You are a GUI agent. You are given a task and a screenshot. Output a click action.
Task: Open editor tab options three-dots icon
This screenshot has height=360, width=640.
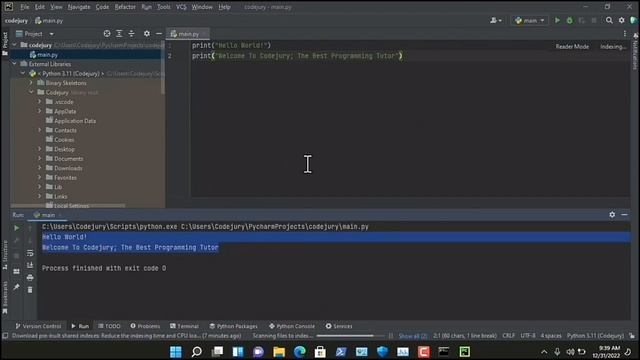624,34
